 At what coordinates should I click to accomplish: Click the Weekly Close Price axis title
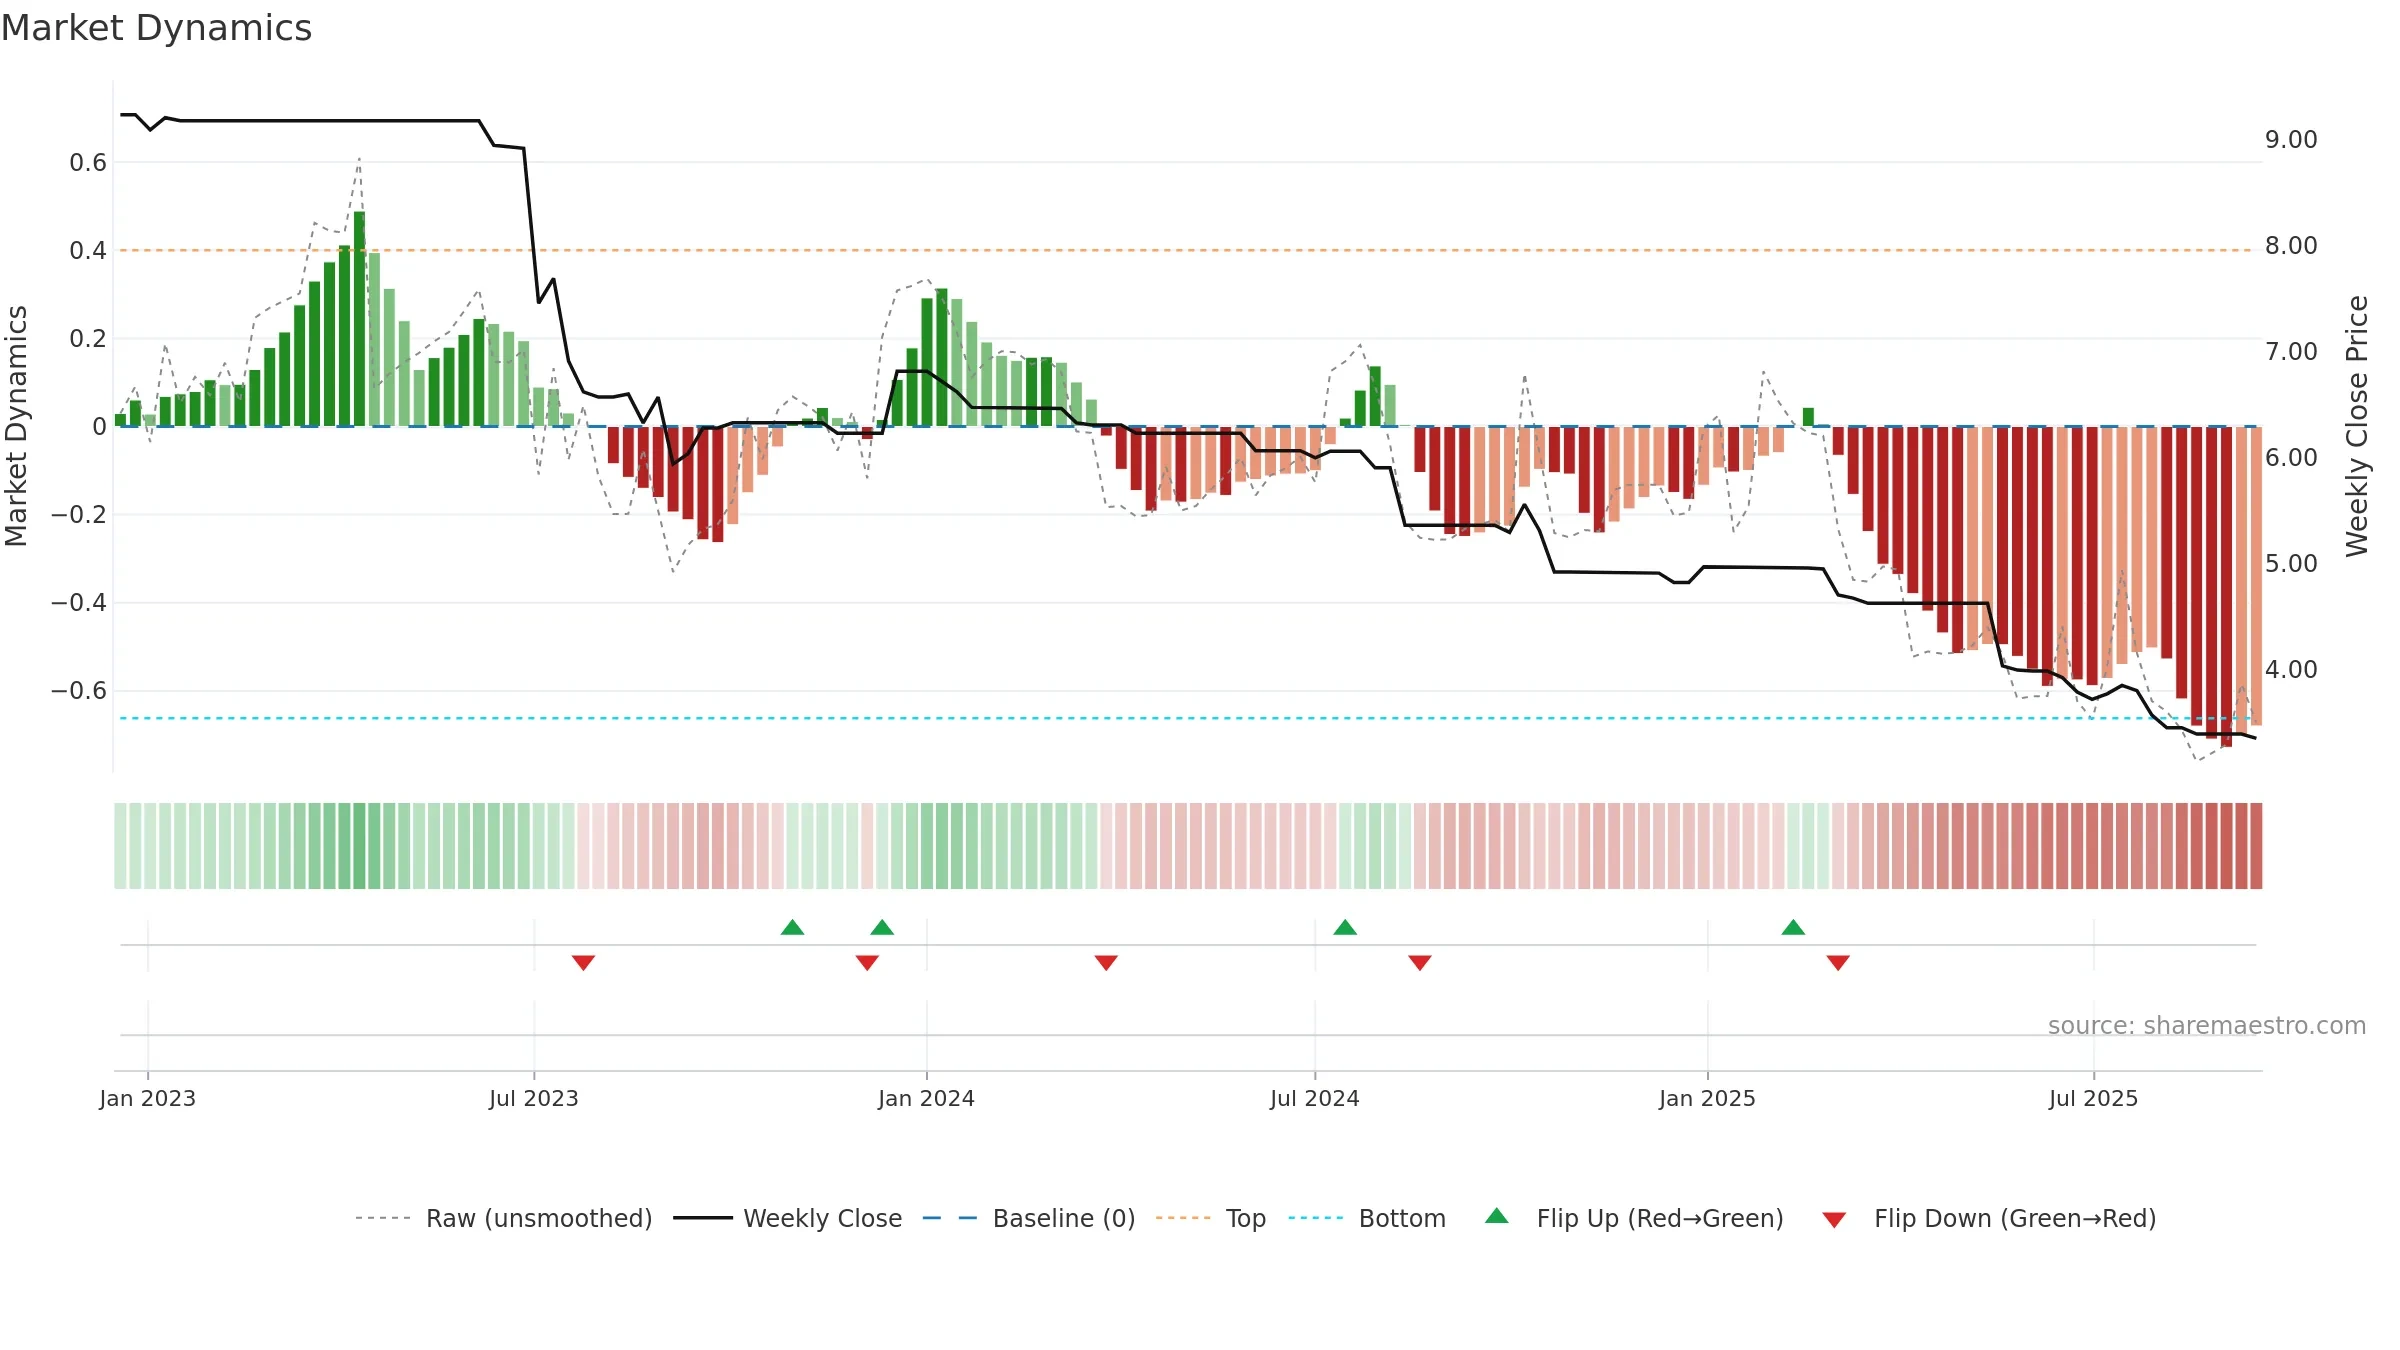tap(2357, 426)
